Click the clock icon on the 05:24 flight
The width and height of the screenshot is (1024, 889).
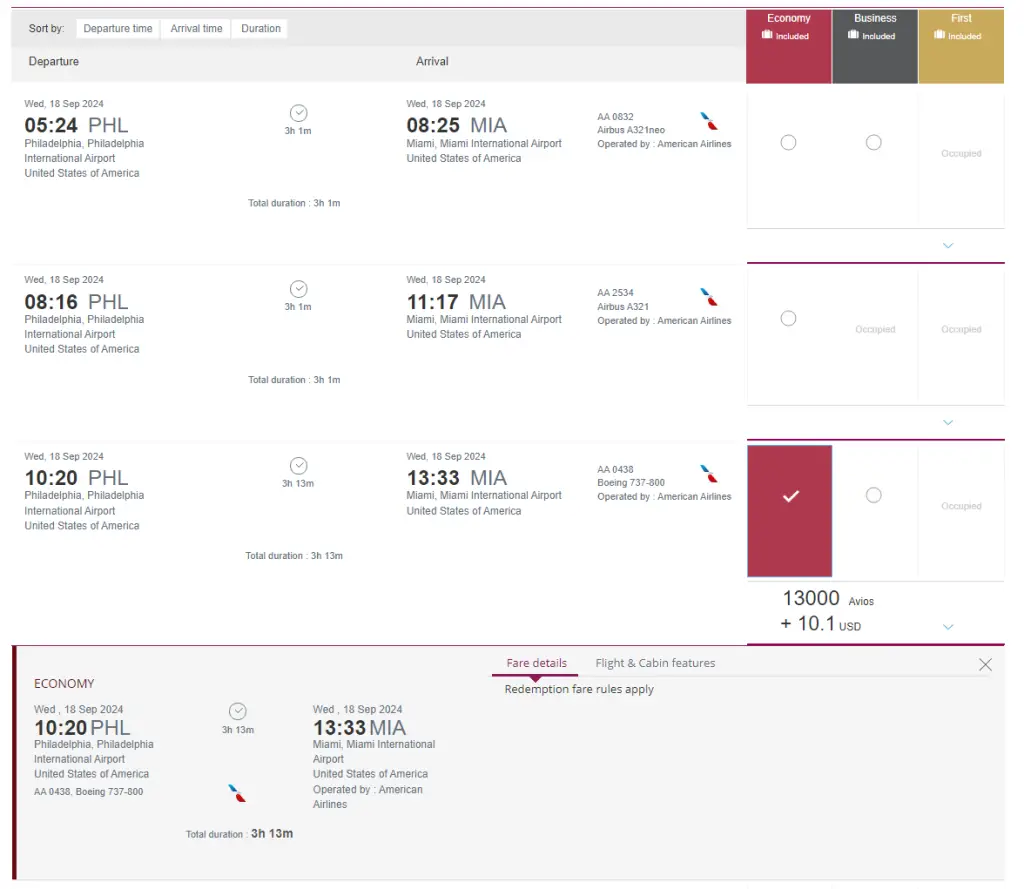[x=298, y=113]
